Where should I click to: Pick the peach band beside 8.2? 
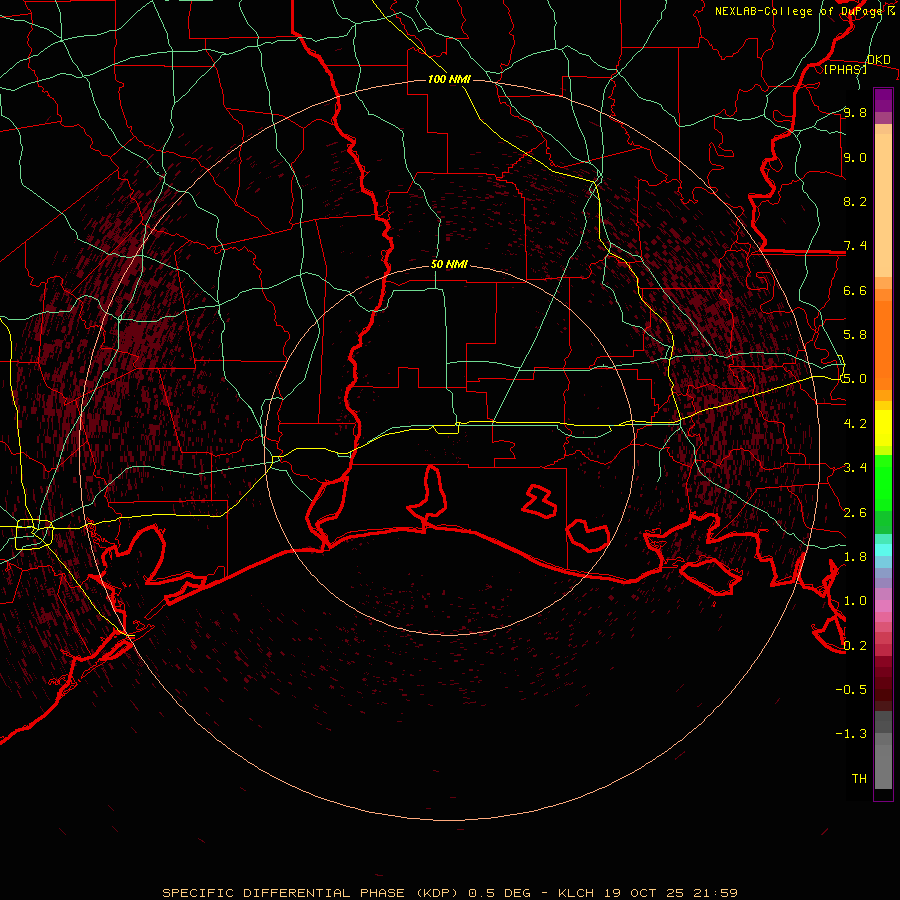pos(883,205)
